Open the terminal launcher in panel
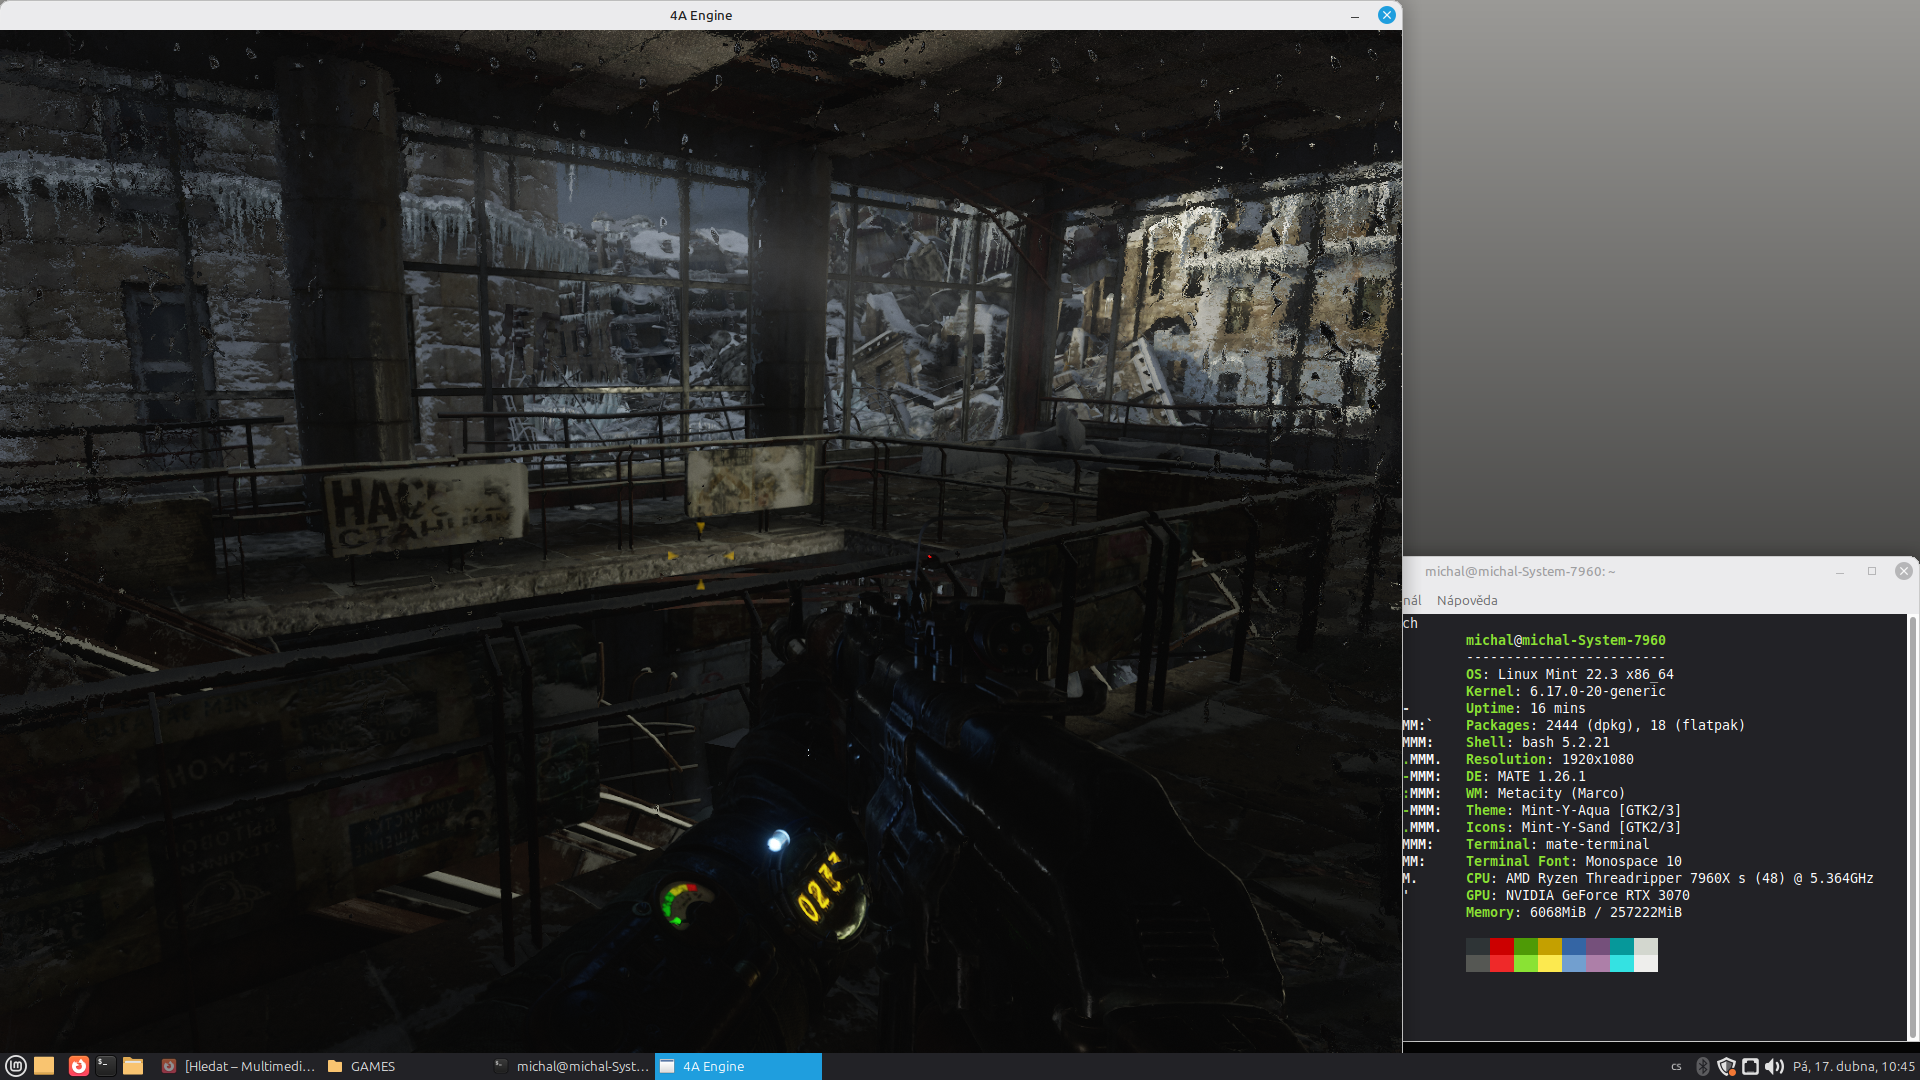Viewport: 1920px width, 1080px height. pos(105,1066)
